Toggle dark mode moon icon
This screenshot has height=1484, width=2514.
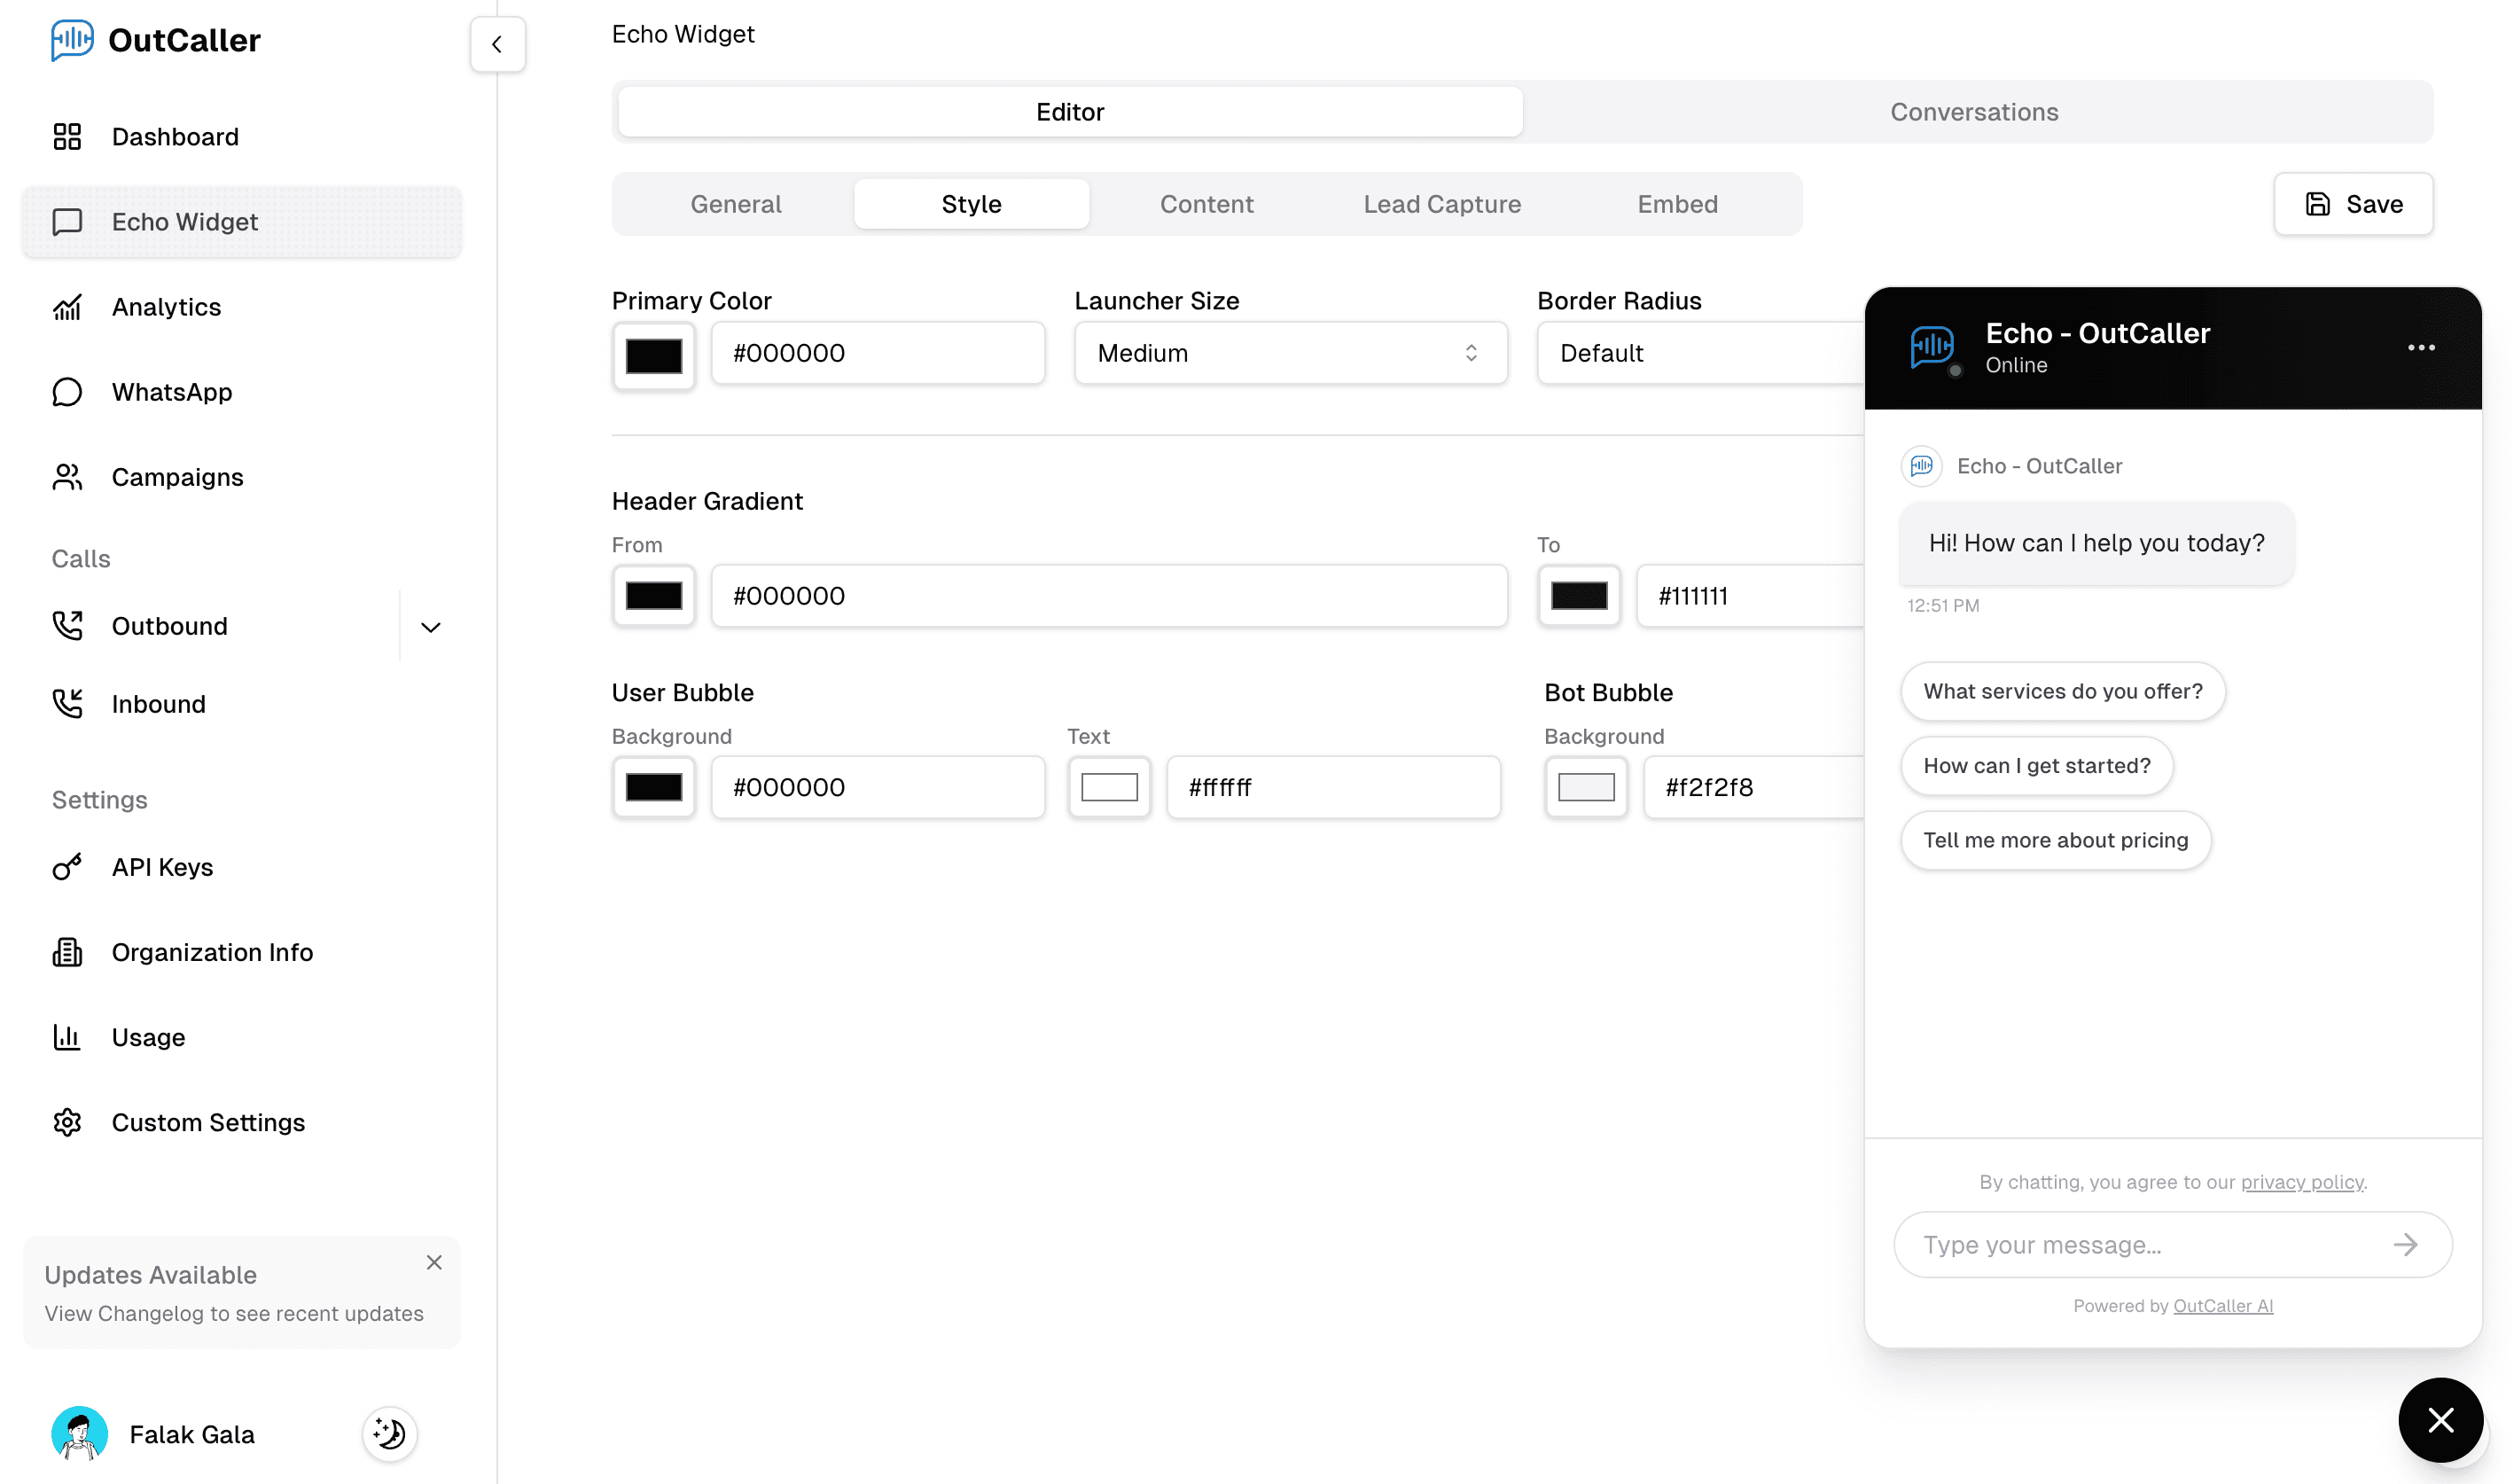(x=389, y=1434)
